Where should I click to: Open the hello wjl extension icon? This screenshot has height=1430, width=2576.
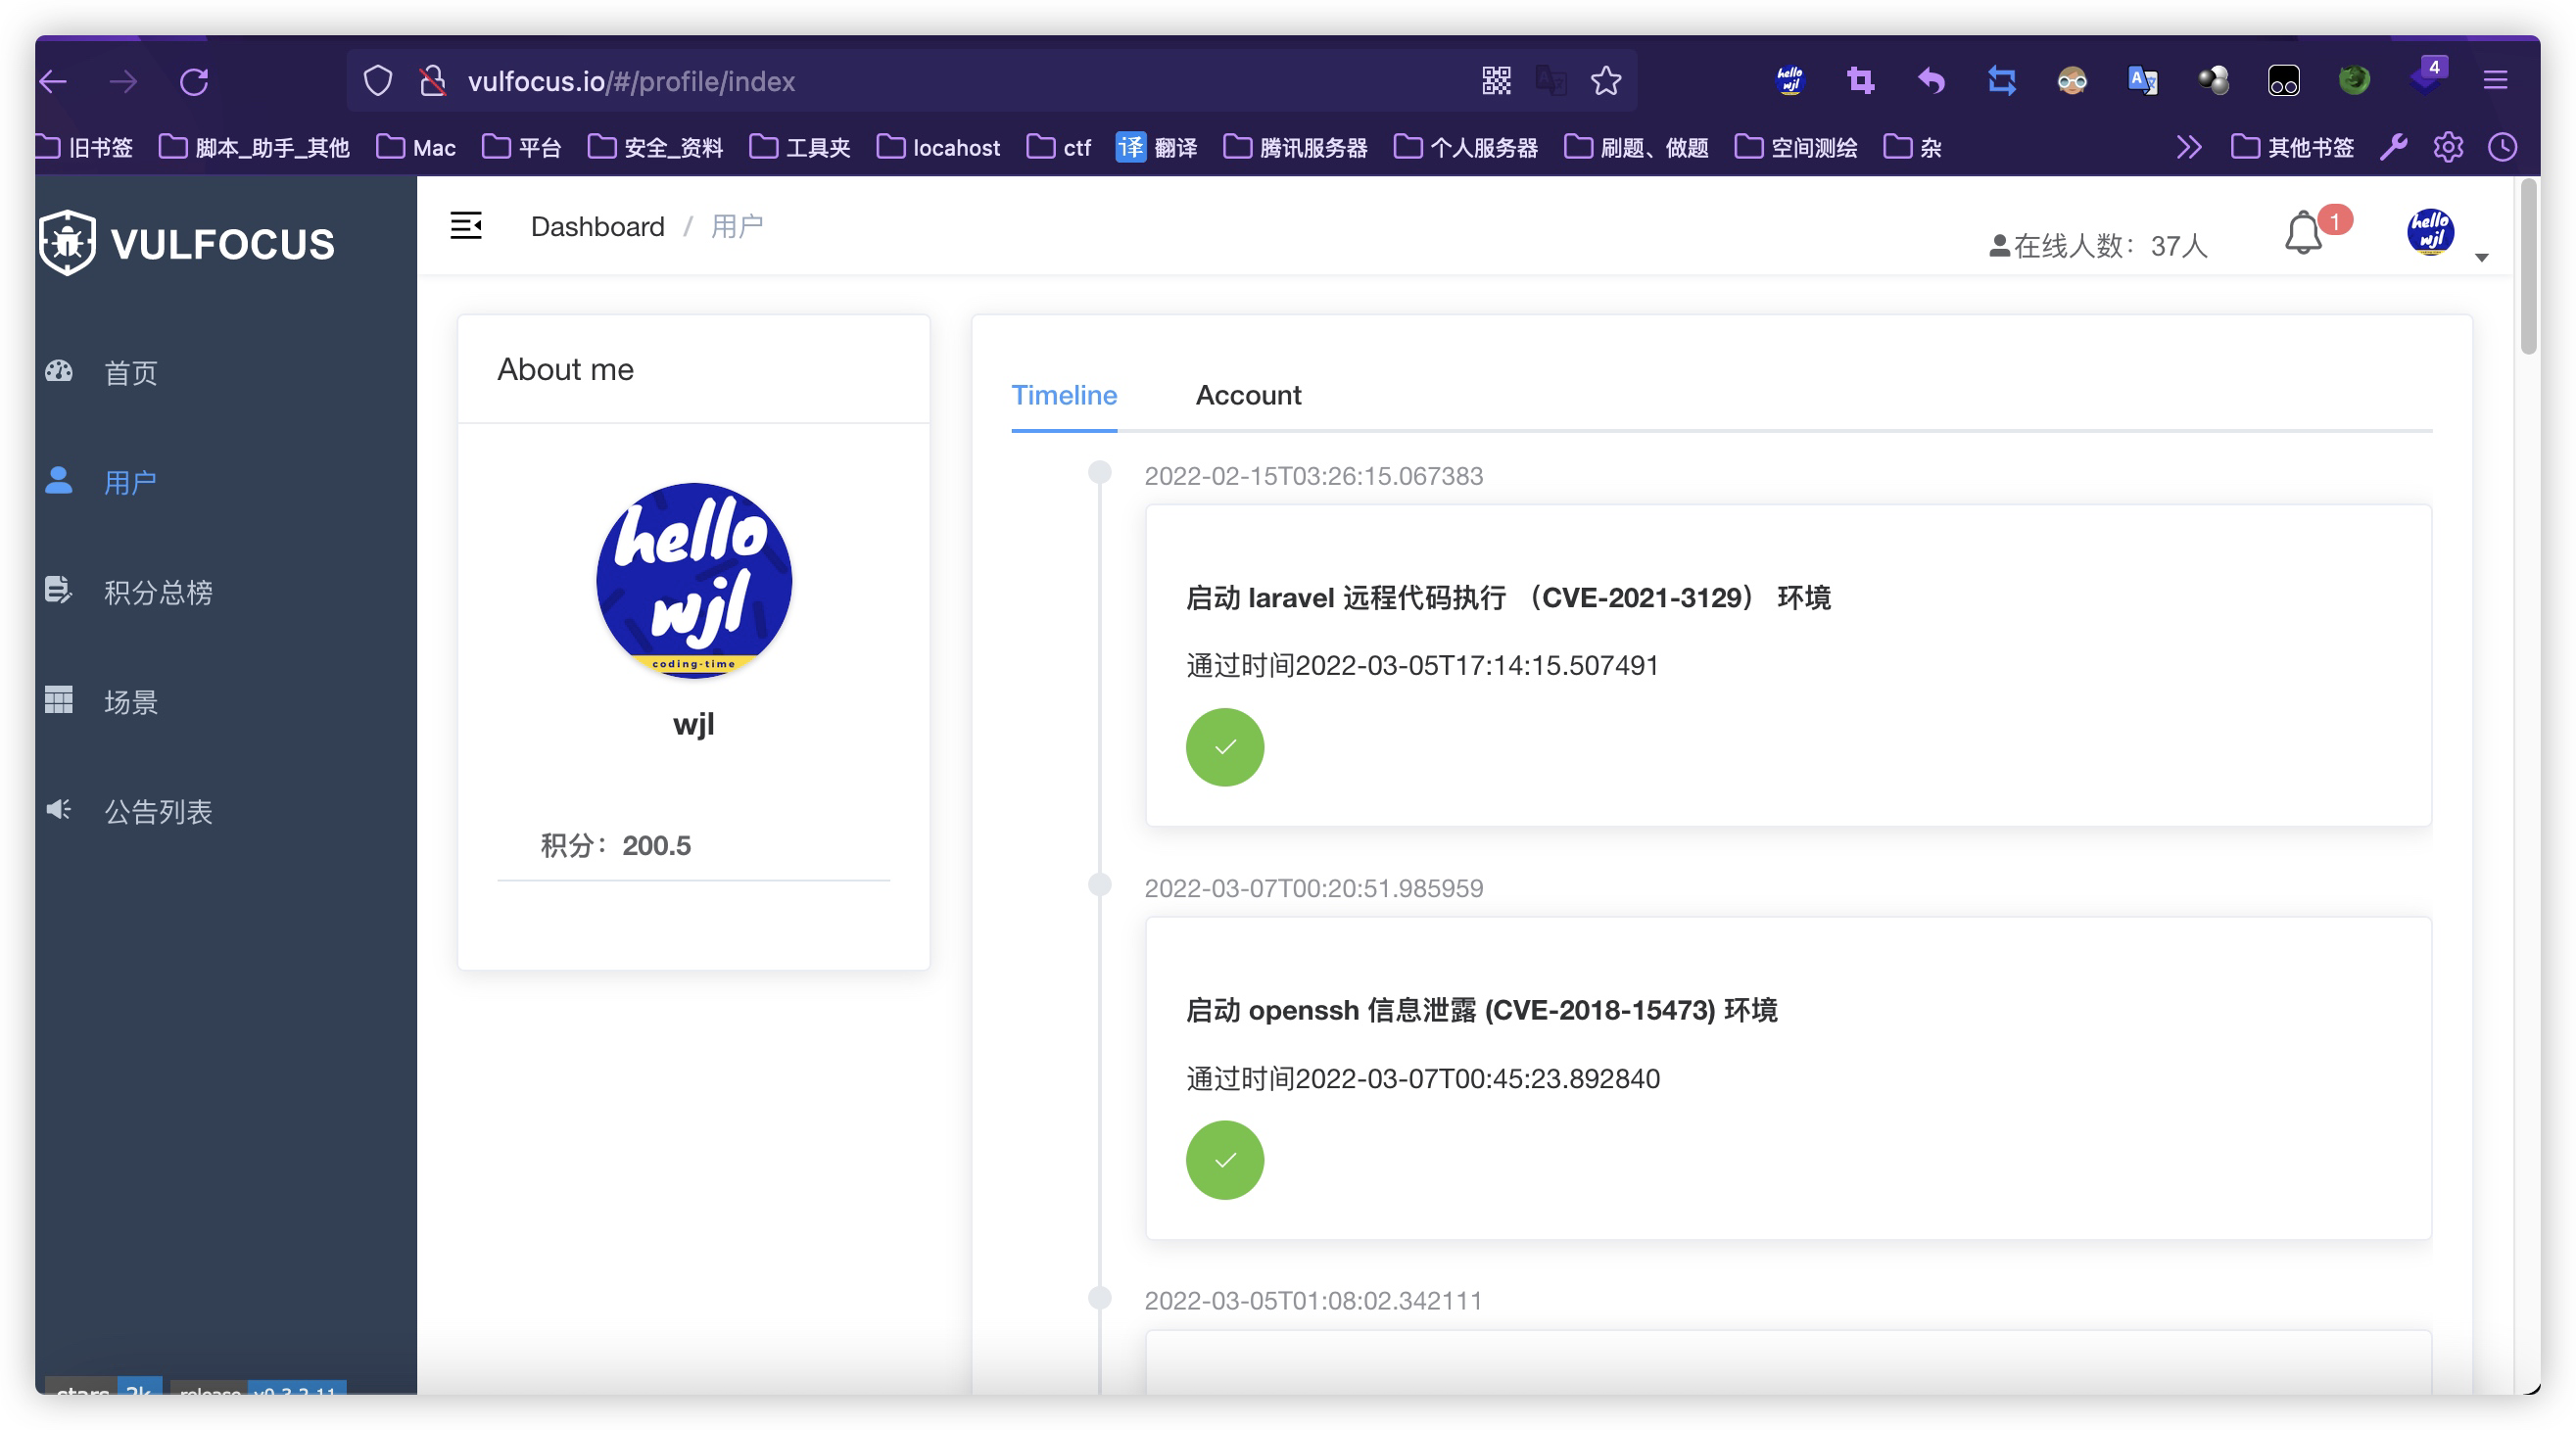[x=1790, y=80]
